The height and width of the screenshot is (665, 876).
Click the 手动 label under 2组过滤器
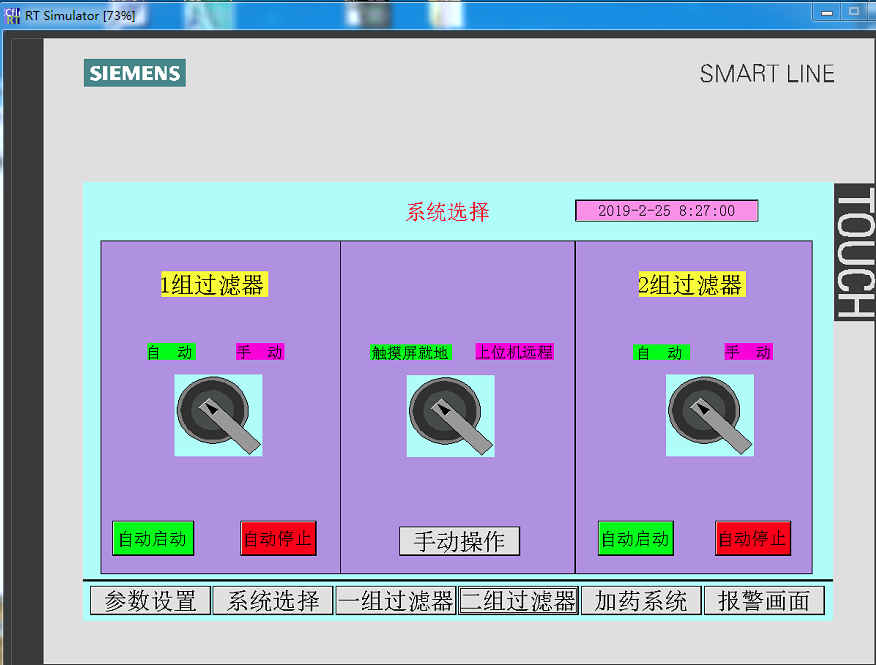(x=749, y=352)
